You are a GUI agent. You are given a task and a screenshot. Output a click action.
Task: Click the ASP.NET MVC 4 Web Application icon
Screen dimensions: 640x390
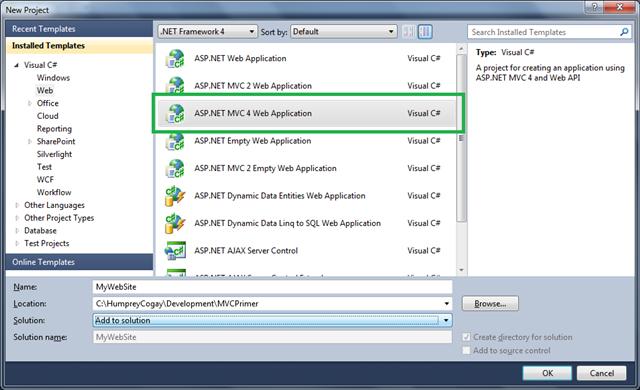175,113
